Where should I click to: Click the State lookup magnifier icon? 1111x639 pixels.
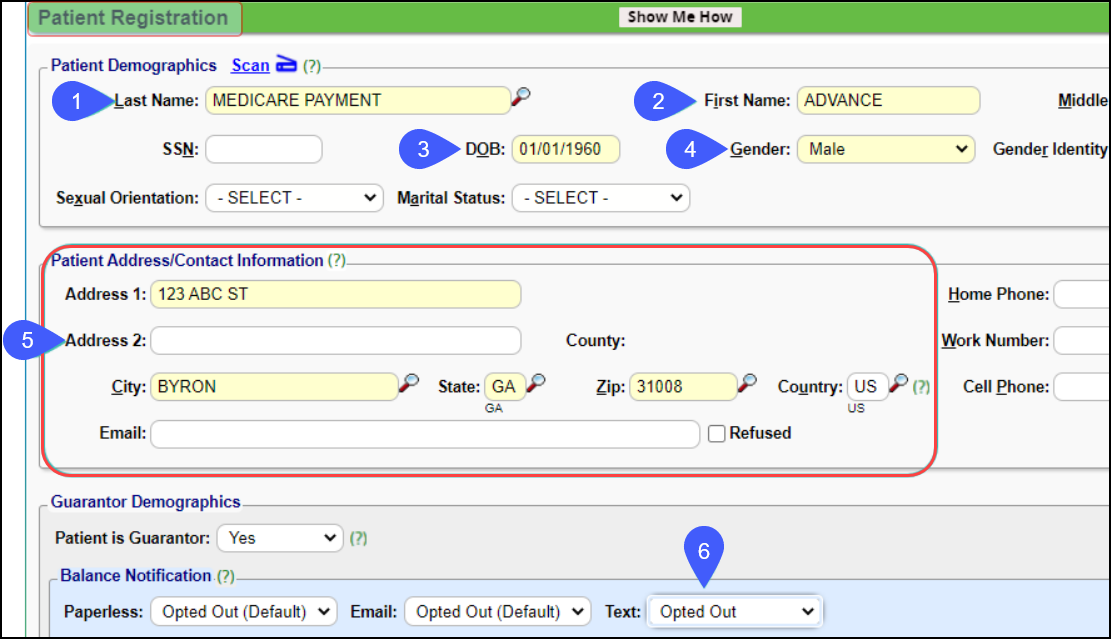[x=537, y=383]
